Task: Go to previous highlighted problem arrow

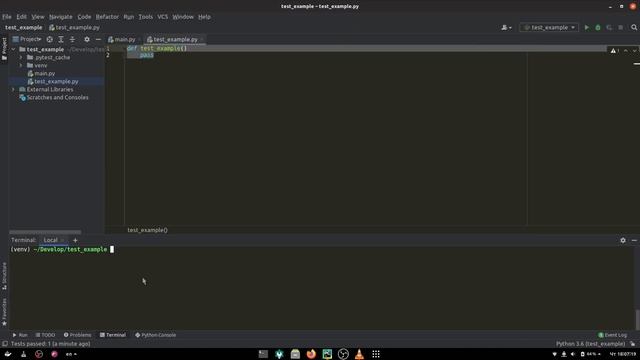Action: click(626, 51)
